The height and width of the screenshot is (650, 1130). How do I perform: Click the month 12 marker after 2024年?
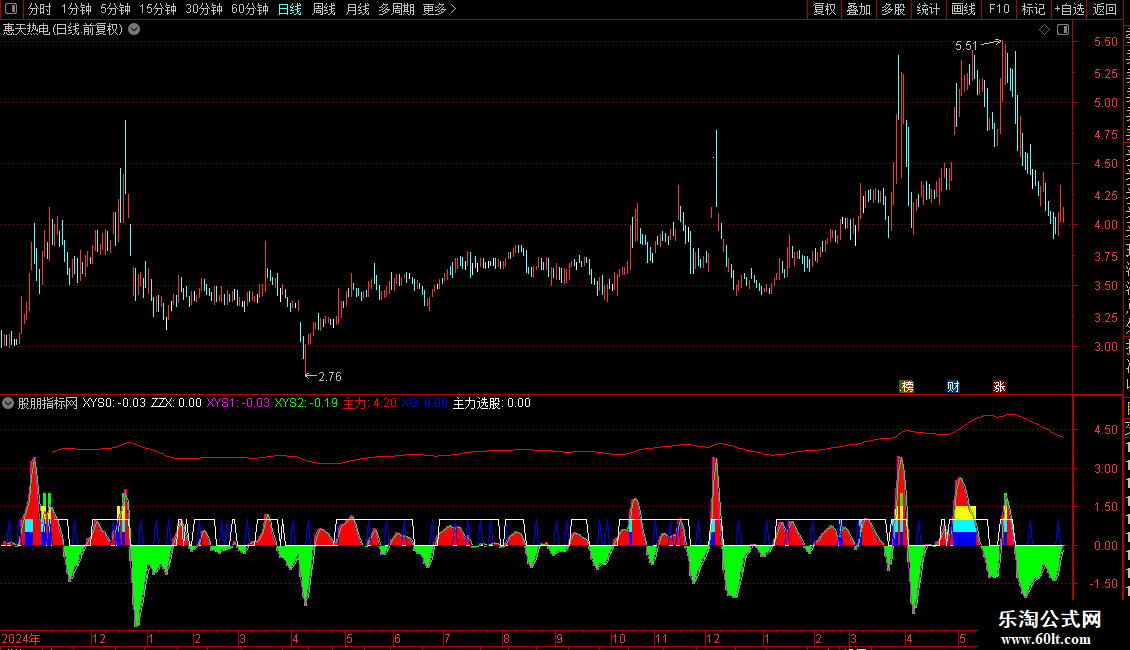click(x=99, y=638)
